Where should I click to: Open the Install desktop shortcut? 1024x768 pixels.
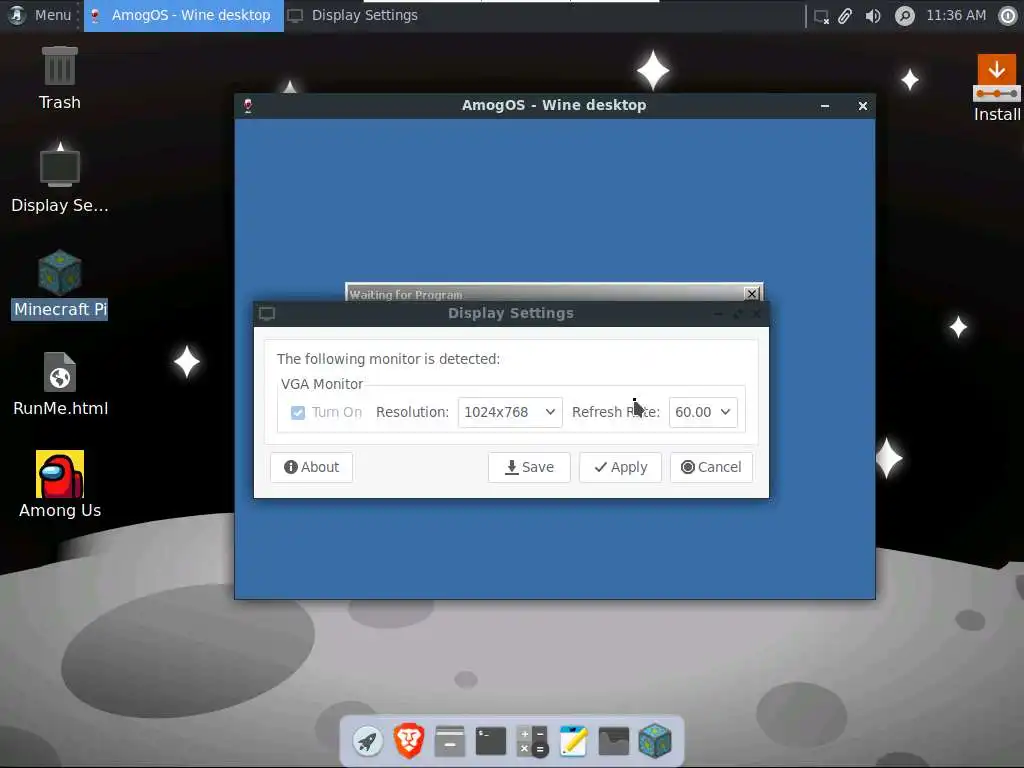[997, 88]
